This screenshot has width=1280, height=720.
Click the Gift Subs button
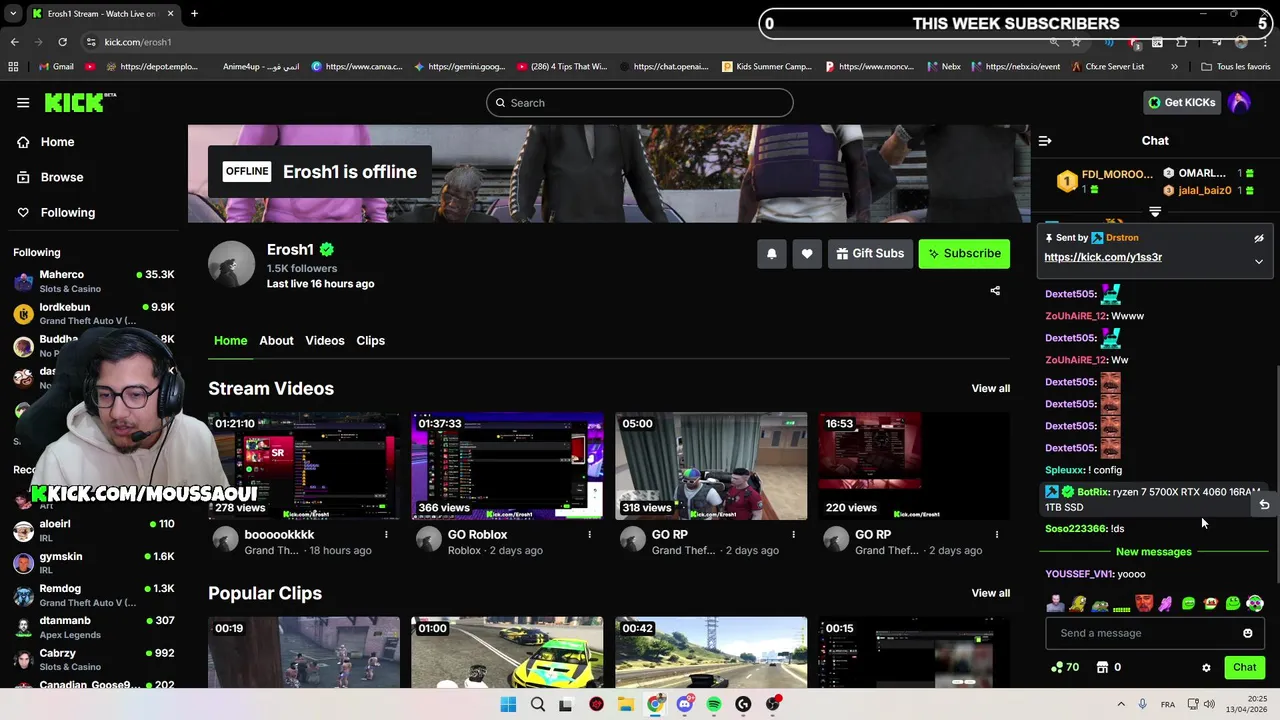pyautogui.click(x=870, y=254)
